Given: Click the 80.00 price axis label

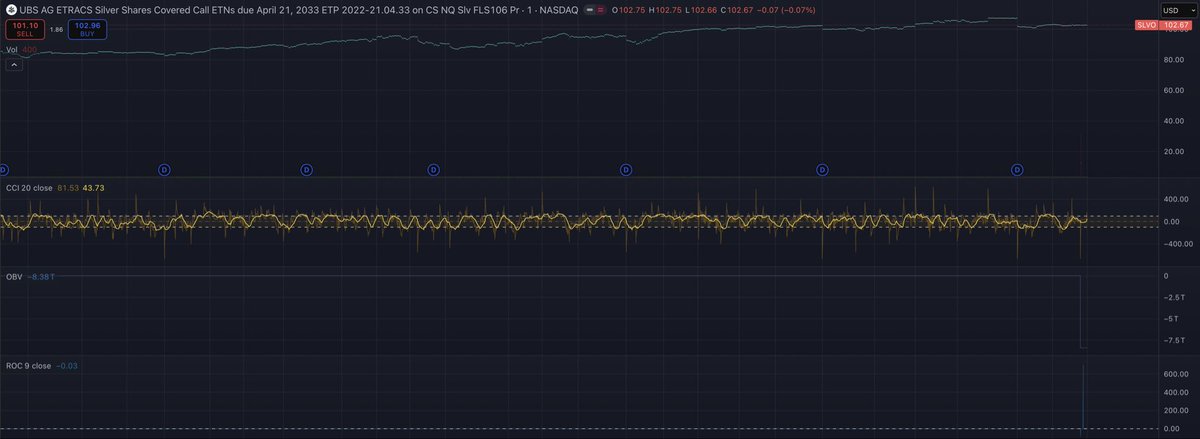Looking at the screenshot, I should coord(1172,60).
